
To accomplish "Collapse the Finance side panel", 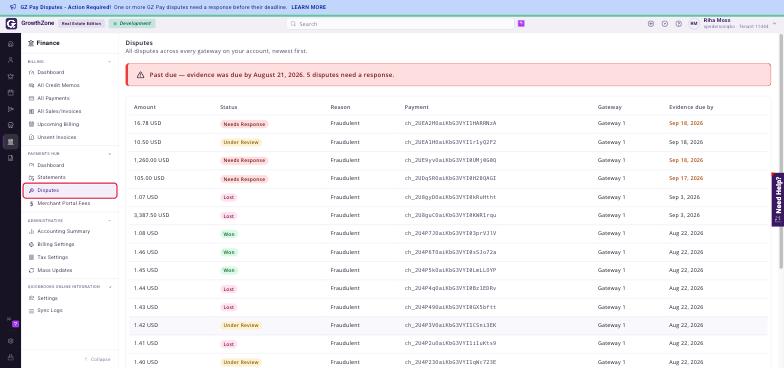I will [x=98, y=359].
